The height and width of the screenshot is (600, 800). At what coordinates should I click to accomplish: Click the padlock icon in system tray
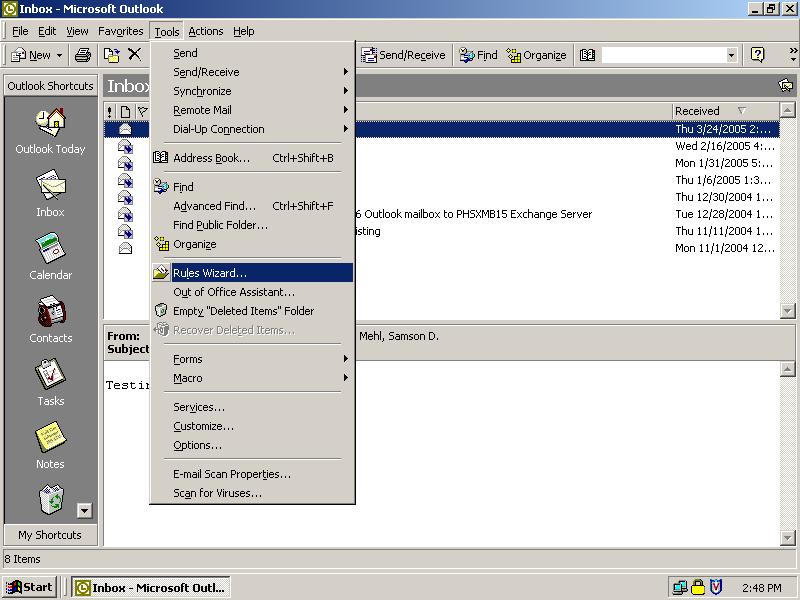click(697, 588)
